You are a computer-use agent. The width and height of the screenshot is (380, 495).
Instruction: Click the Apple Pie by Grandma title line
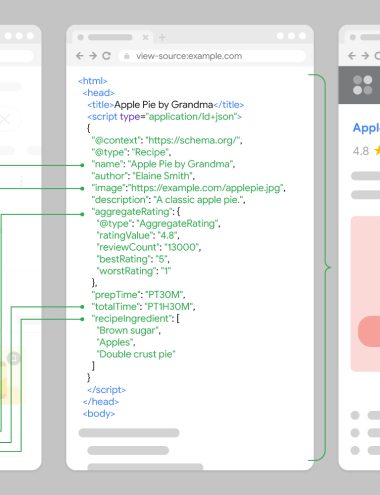166,105
